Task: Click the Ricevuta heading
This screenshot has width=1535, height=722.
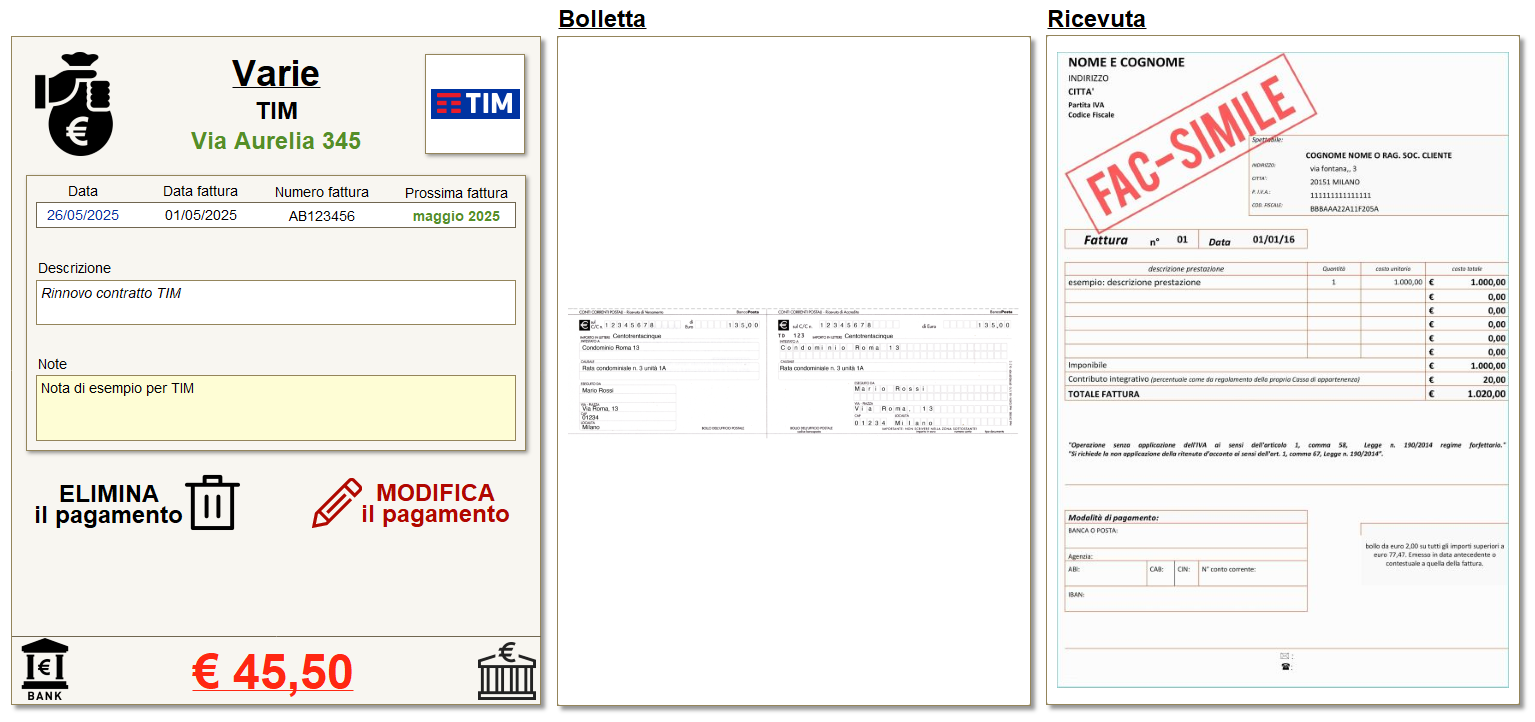Action: pos(1096,19)
